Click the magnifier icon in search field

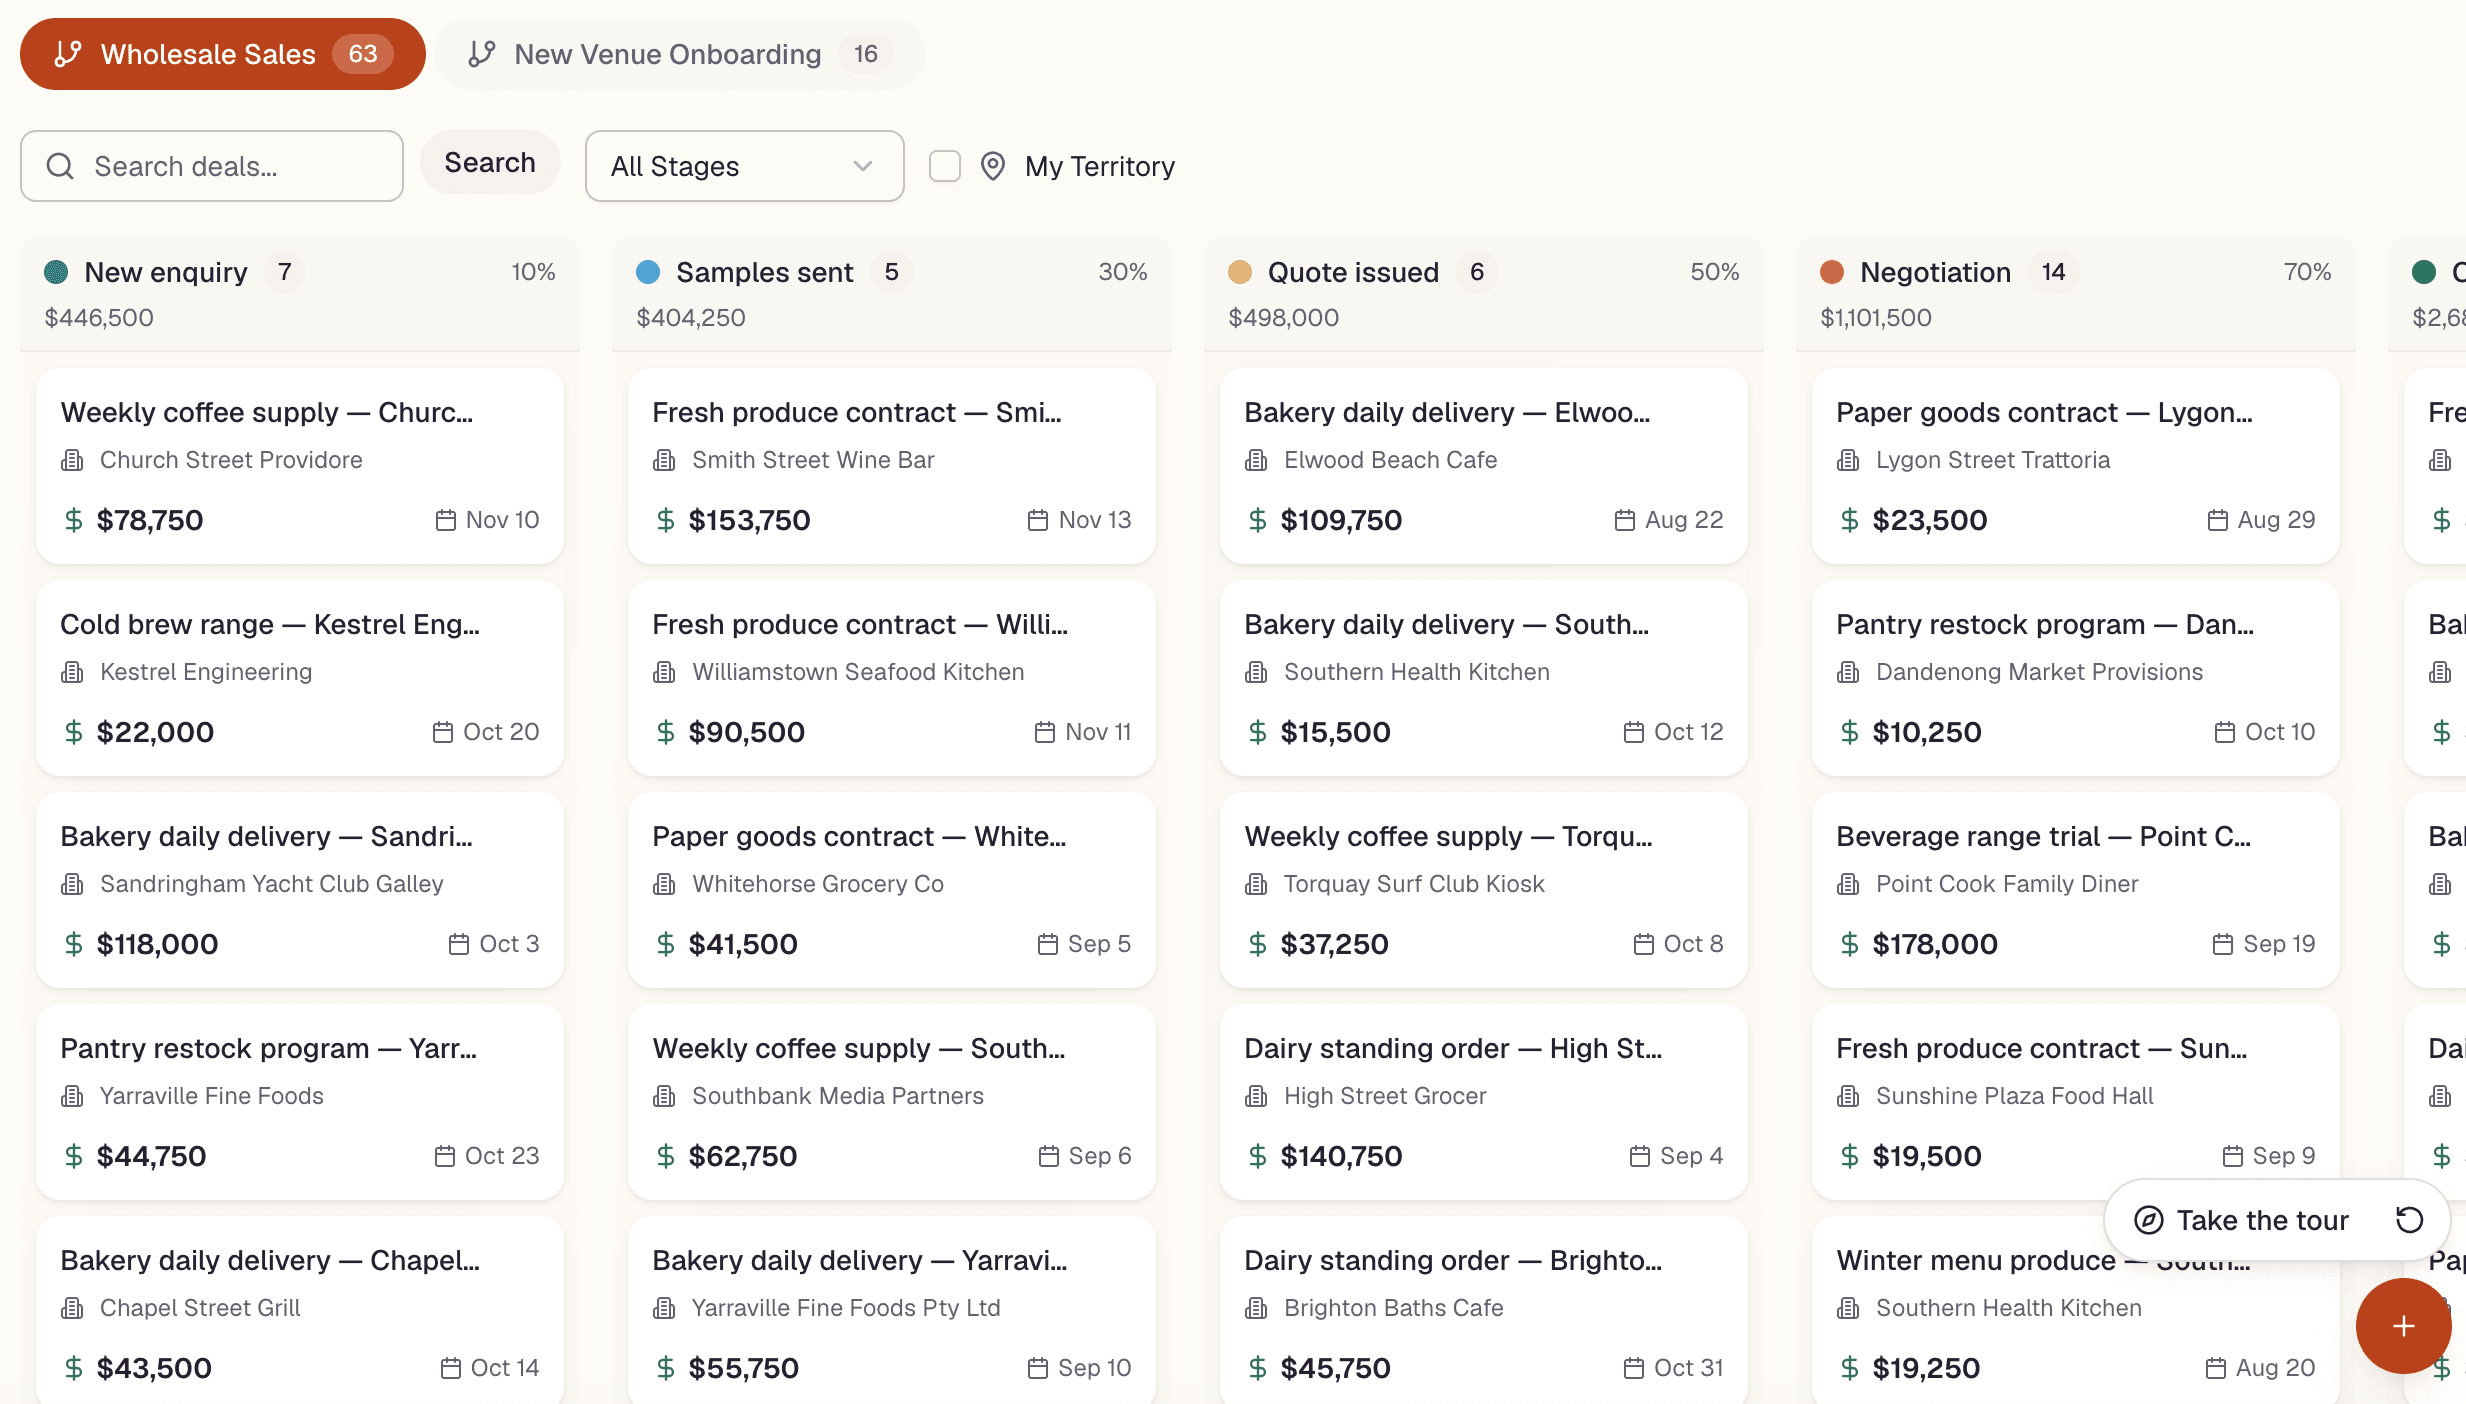coord(60,166)
